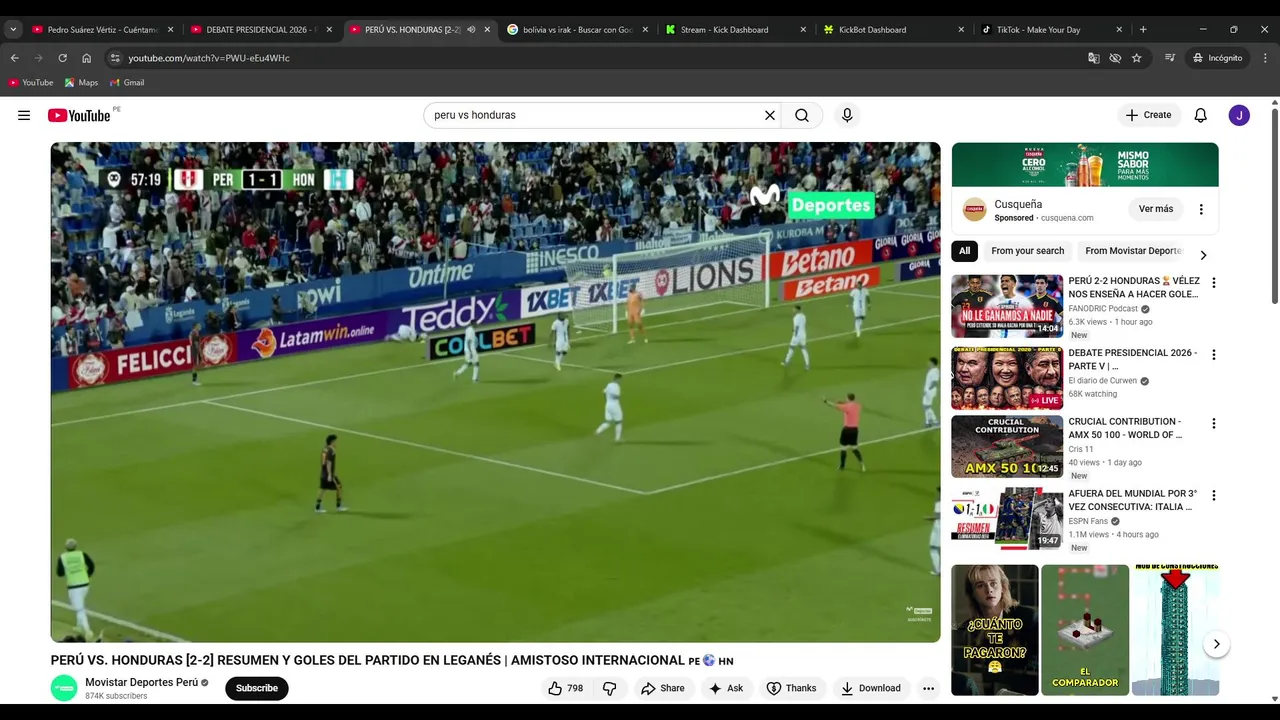Click the Ask button
Screen dimensions: 1280x720
coord(726,688)
